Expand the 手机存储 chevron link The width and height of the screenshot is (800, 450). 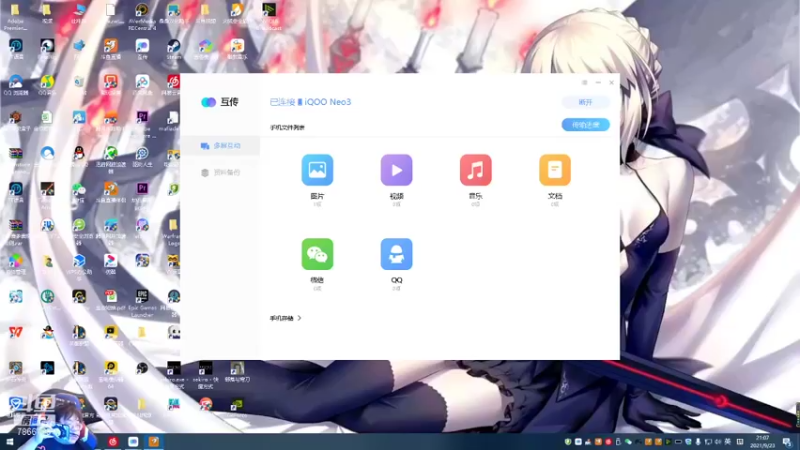coord(285,318)
